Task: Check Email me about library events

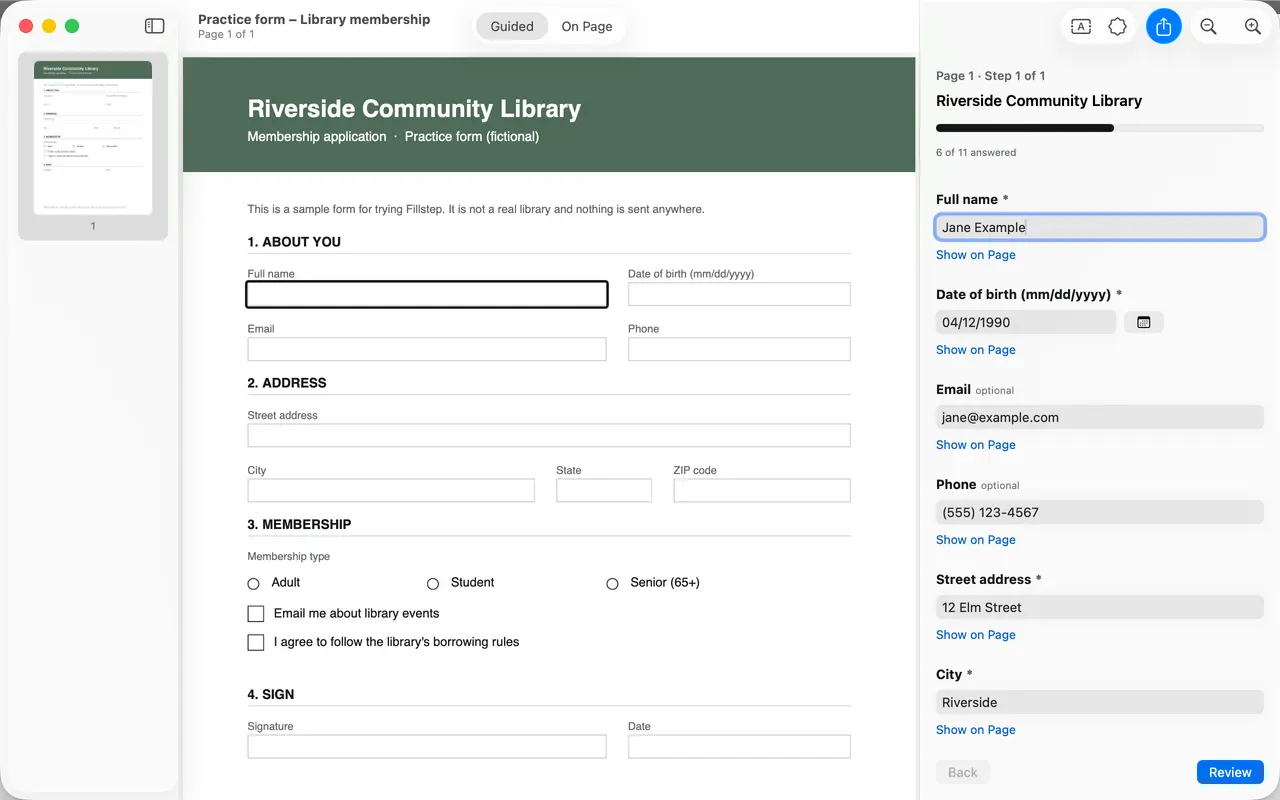Action: pyautogui.click(x=256, y=614)
